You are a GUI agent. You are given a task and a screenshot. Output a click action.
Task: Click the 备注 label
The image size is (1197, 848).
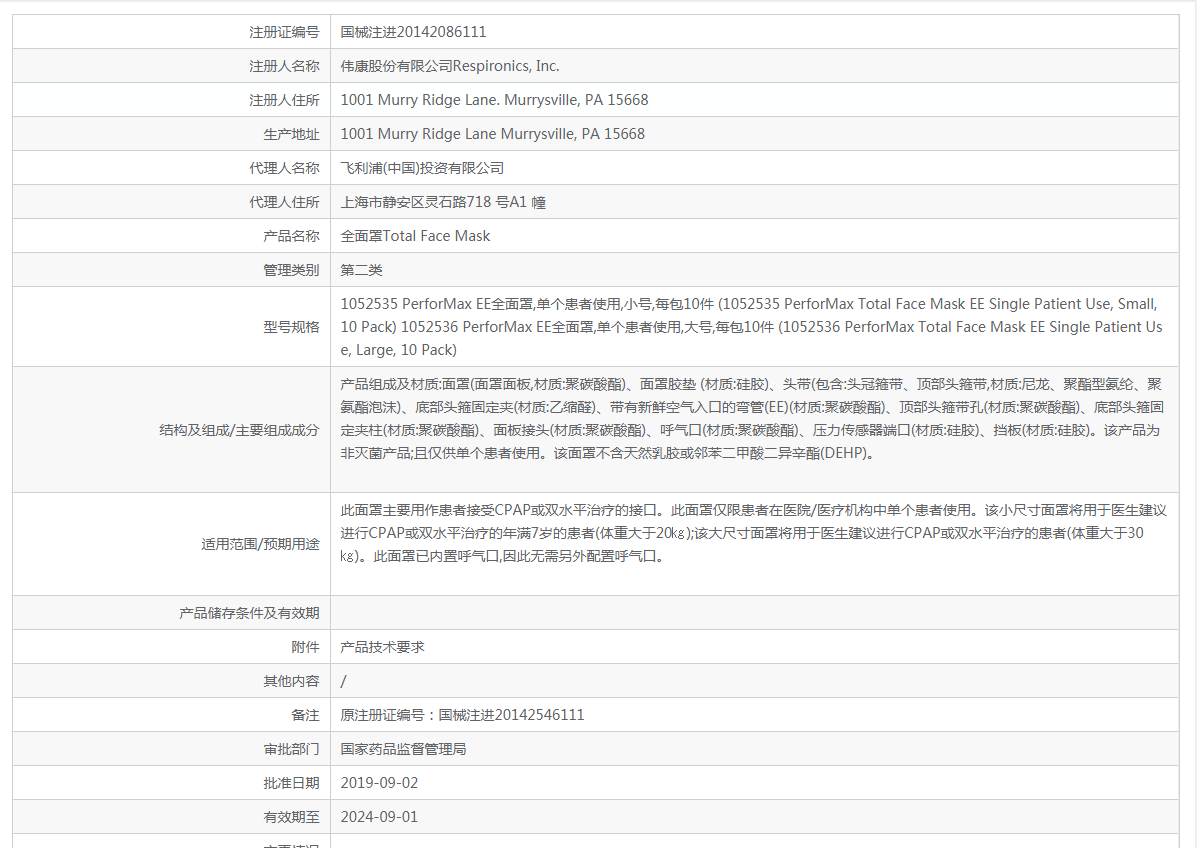(x=305, y=715)
